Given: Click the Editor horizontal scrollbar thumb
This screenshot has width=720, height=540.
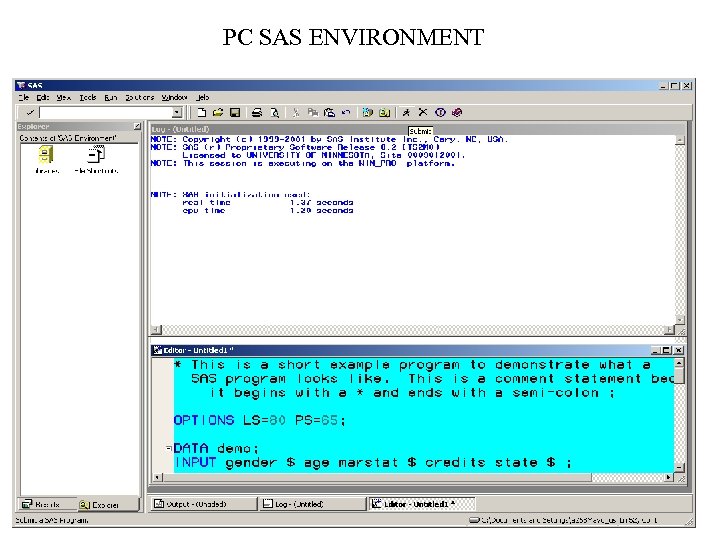Looking at the screenshot, I should [x=377, y=478].
